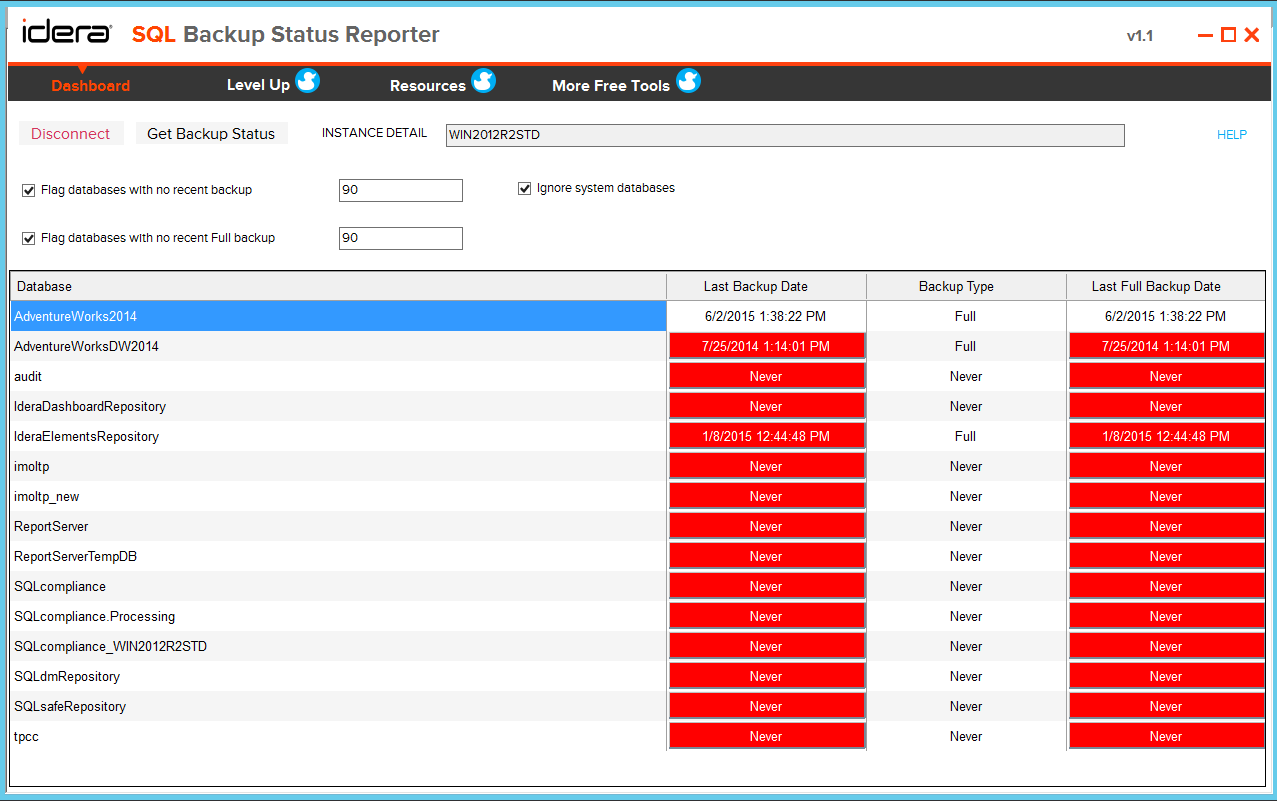
Task: Click the Disconnect button
Action: (x=70, y=133)
